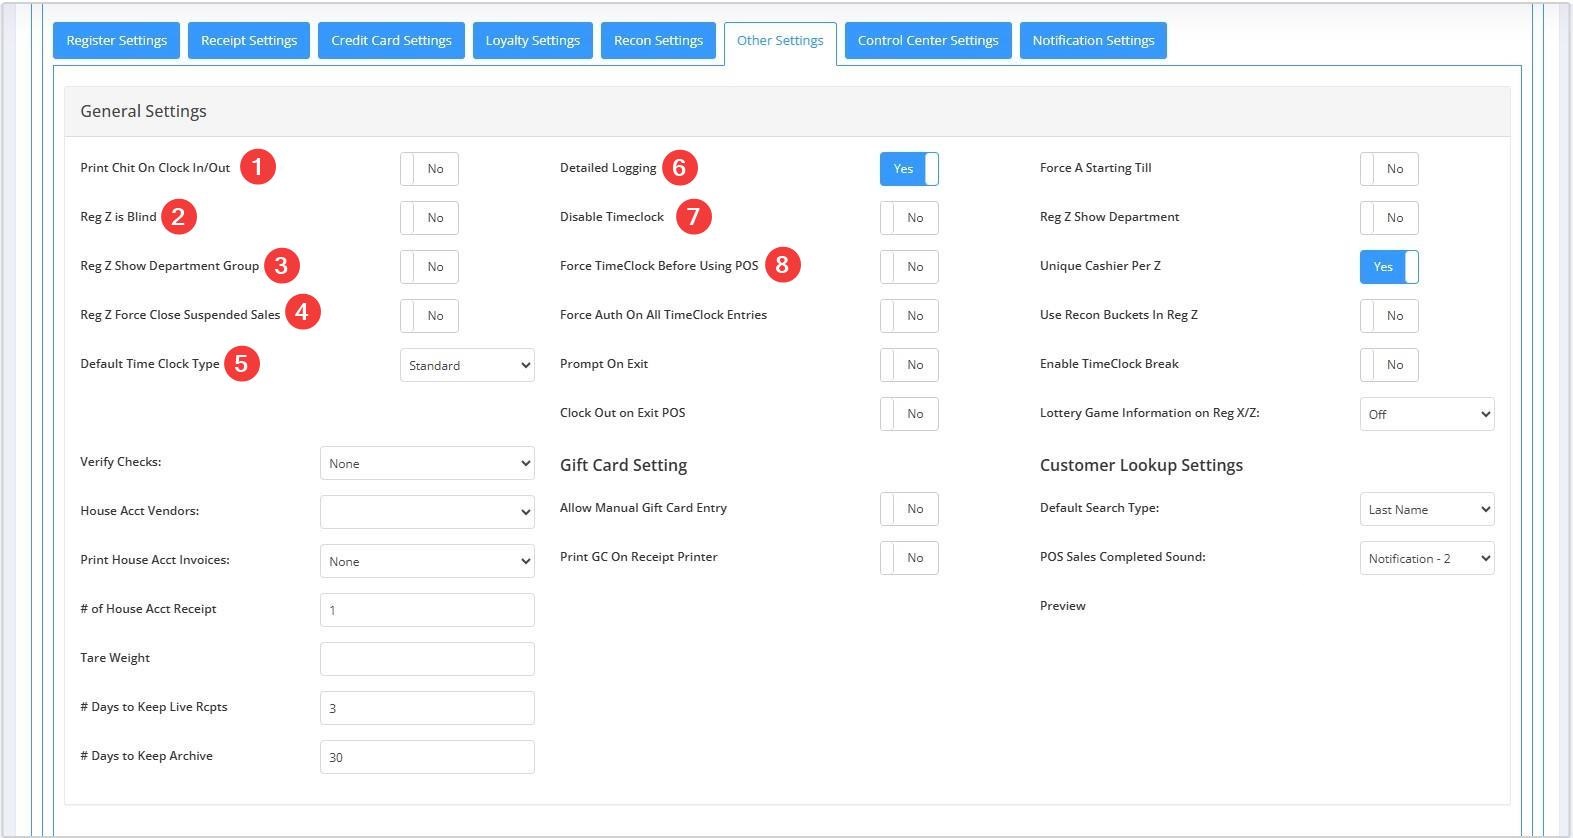Open the Default Time Clock Type dropdown

[467, 365]
